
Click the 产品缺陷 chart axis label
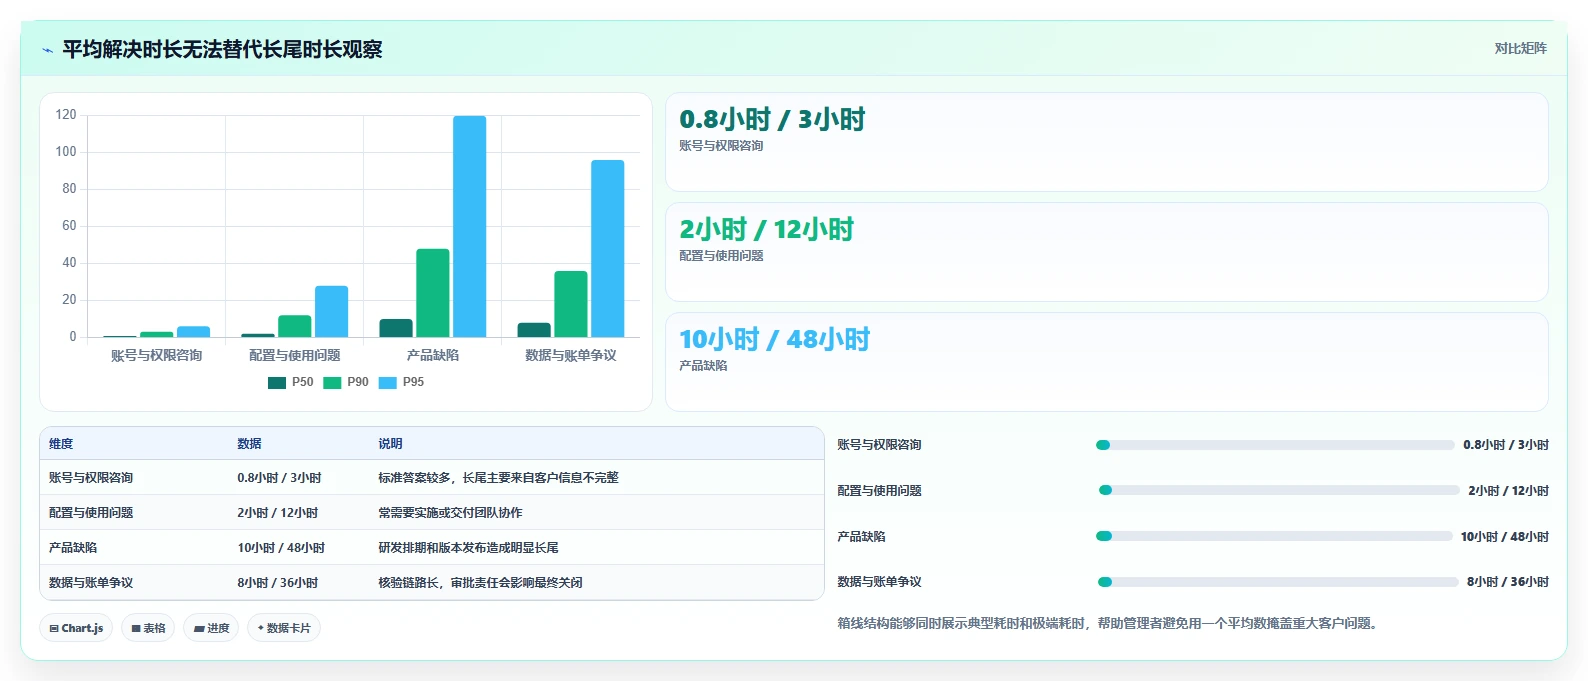point(433,355)
